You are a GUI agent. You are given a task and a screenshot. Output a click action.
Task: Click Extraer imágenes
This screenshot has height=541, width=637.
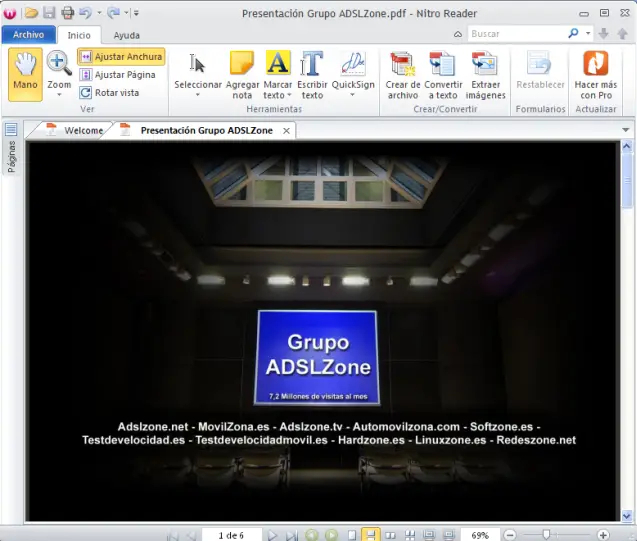[485, 75]
